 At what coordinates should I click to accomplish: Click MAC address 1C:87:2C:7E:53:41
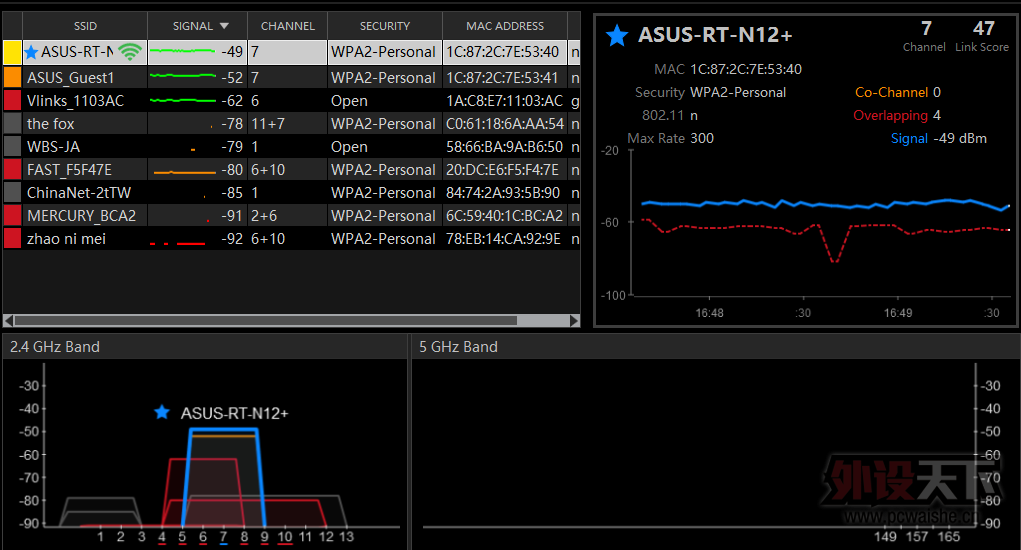[502, 77]
